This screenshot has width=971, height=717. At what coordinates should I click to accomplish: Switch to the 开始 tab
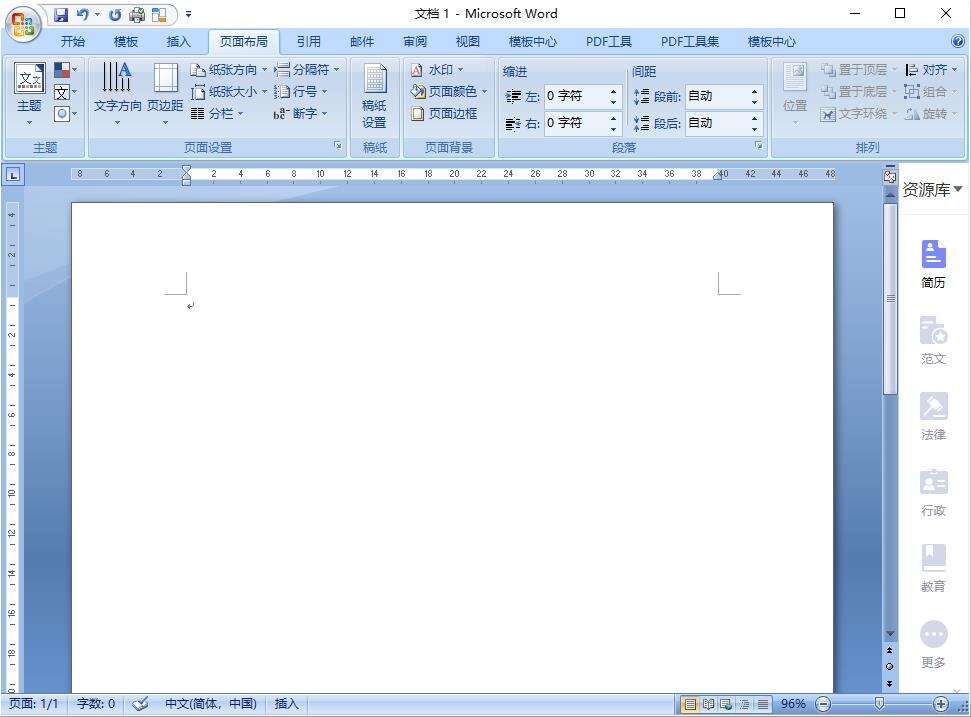pos(72,41)
